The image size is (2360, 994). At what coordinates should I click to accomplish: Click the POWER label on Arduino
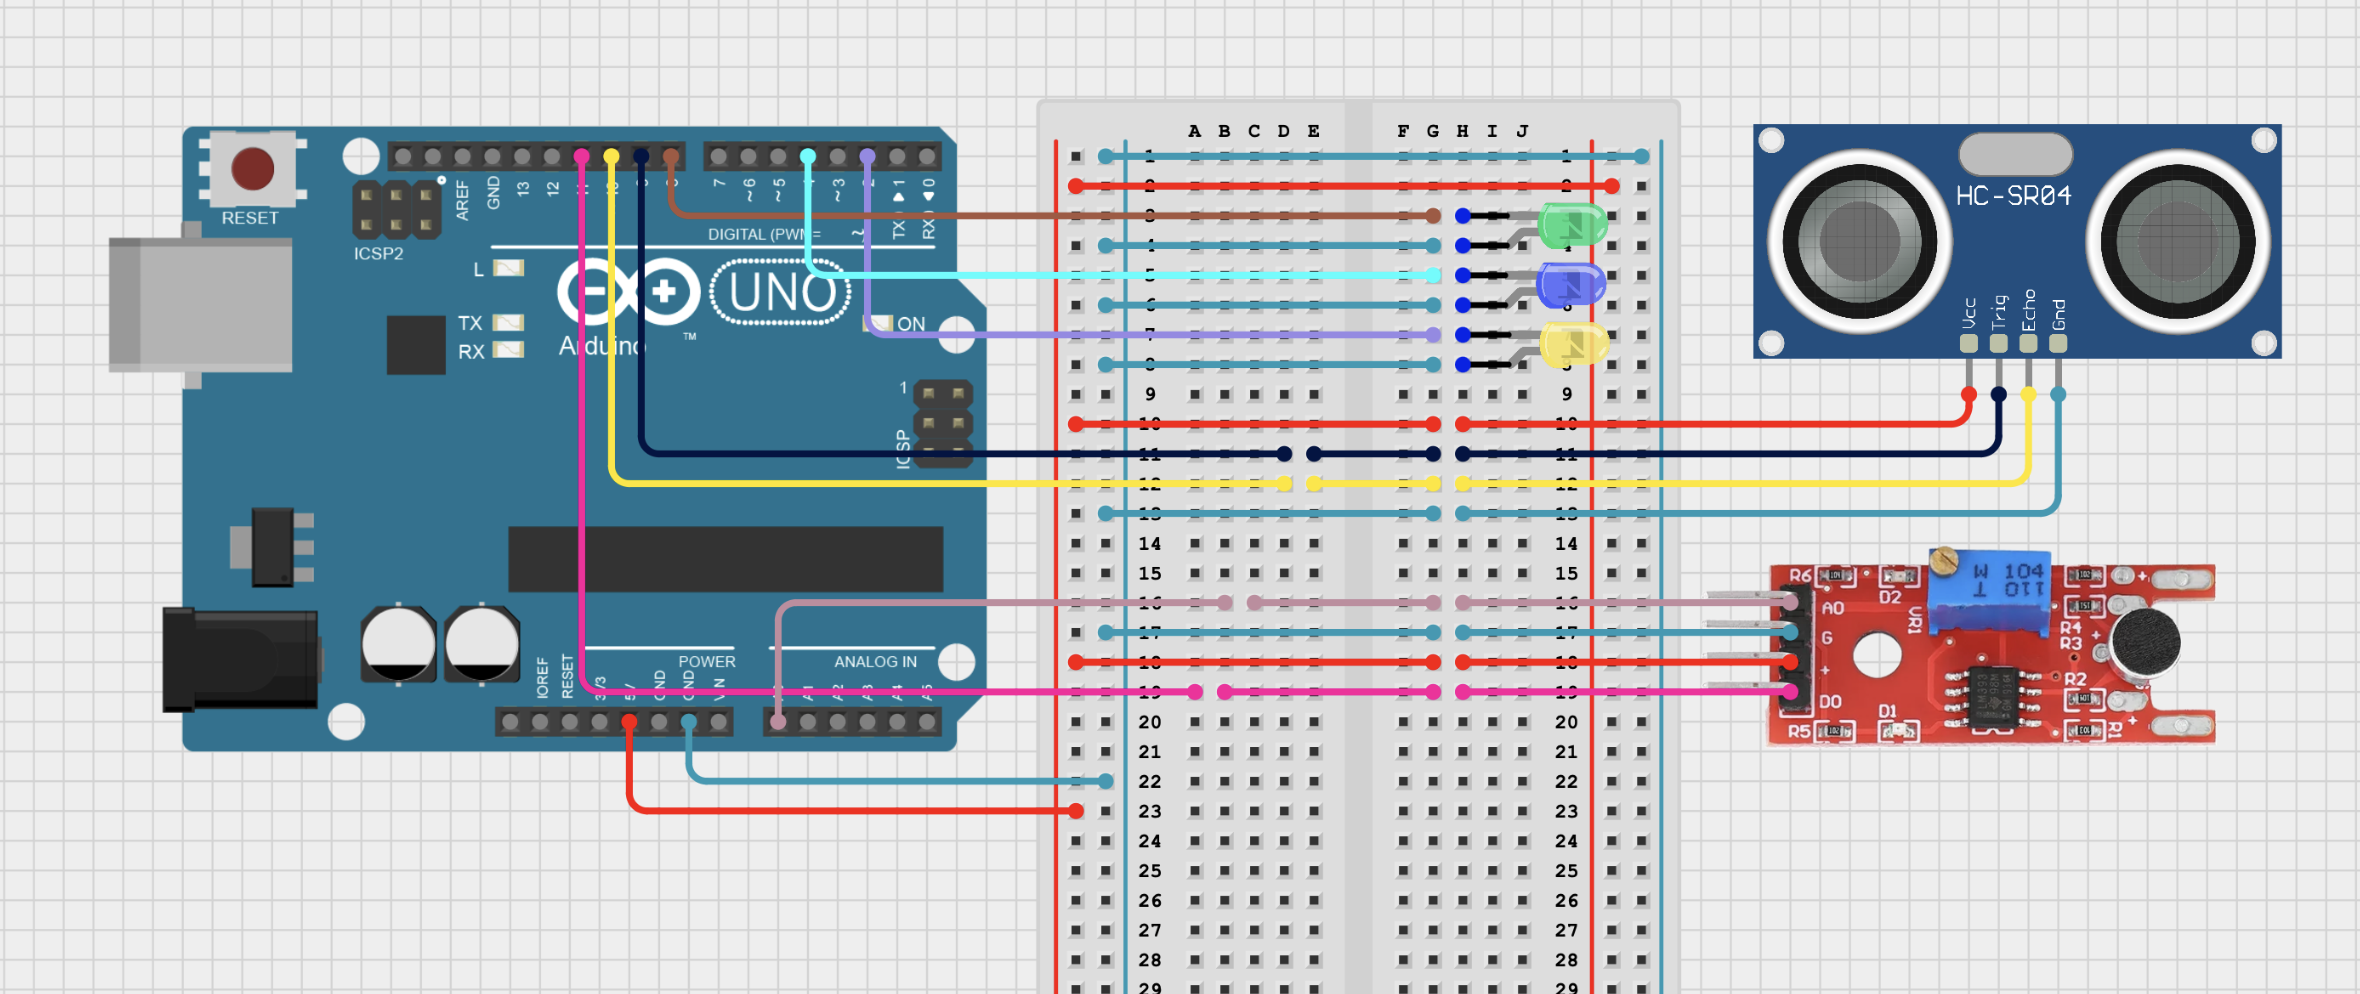(706, 662)
